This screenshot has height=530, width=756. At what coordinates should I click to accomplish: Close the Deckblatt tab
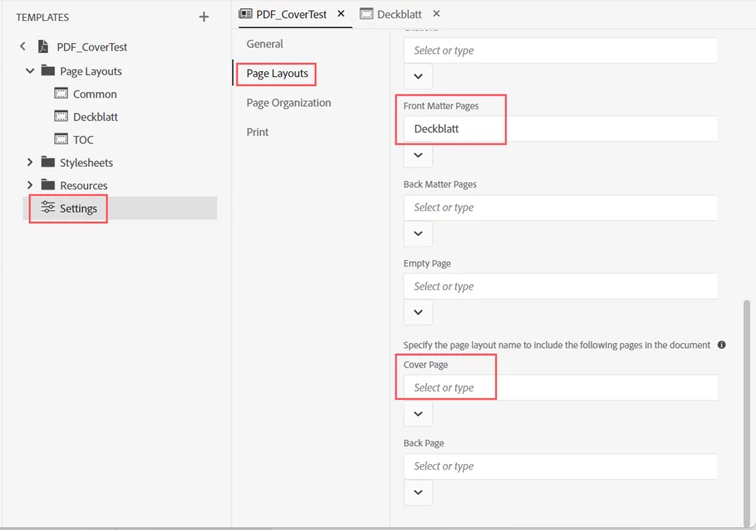coord(436,14)
